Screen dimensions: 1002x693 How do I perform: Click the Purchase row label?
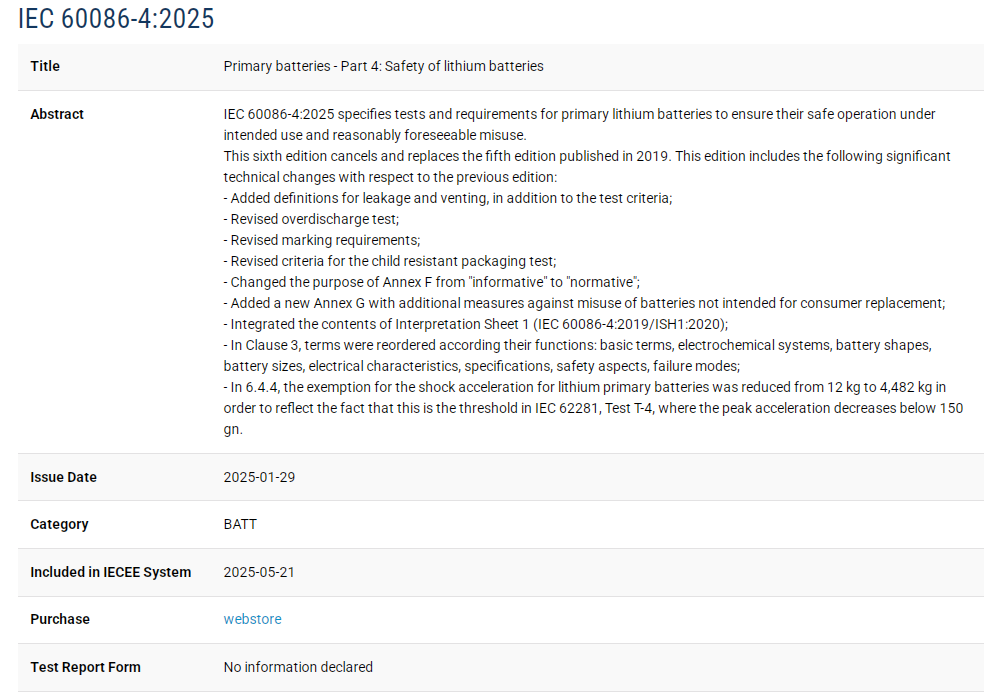(60, 619)
